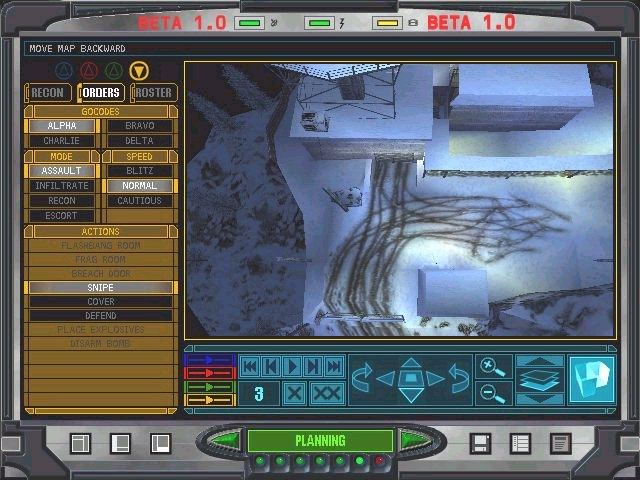Select the yellow team triangle icon

140,70
